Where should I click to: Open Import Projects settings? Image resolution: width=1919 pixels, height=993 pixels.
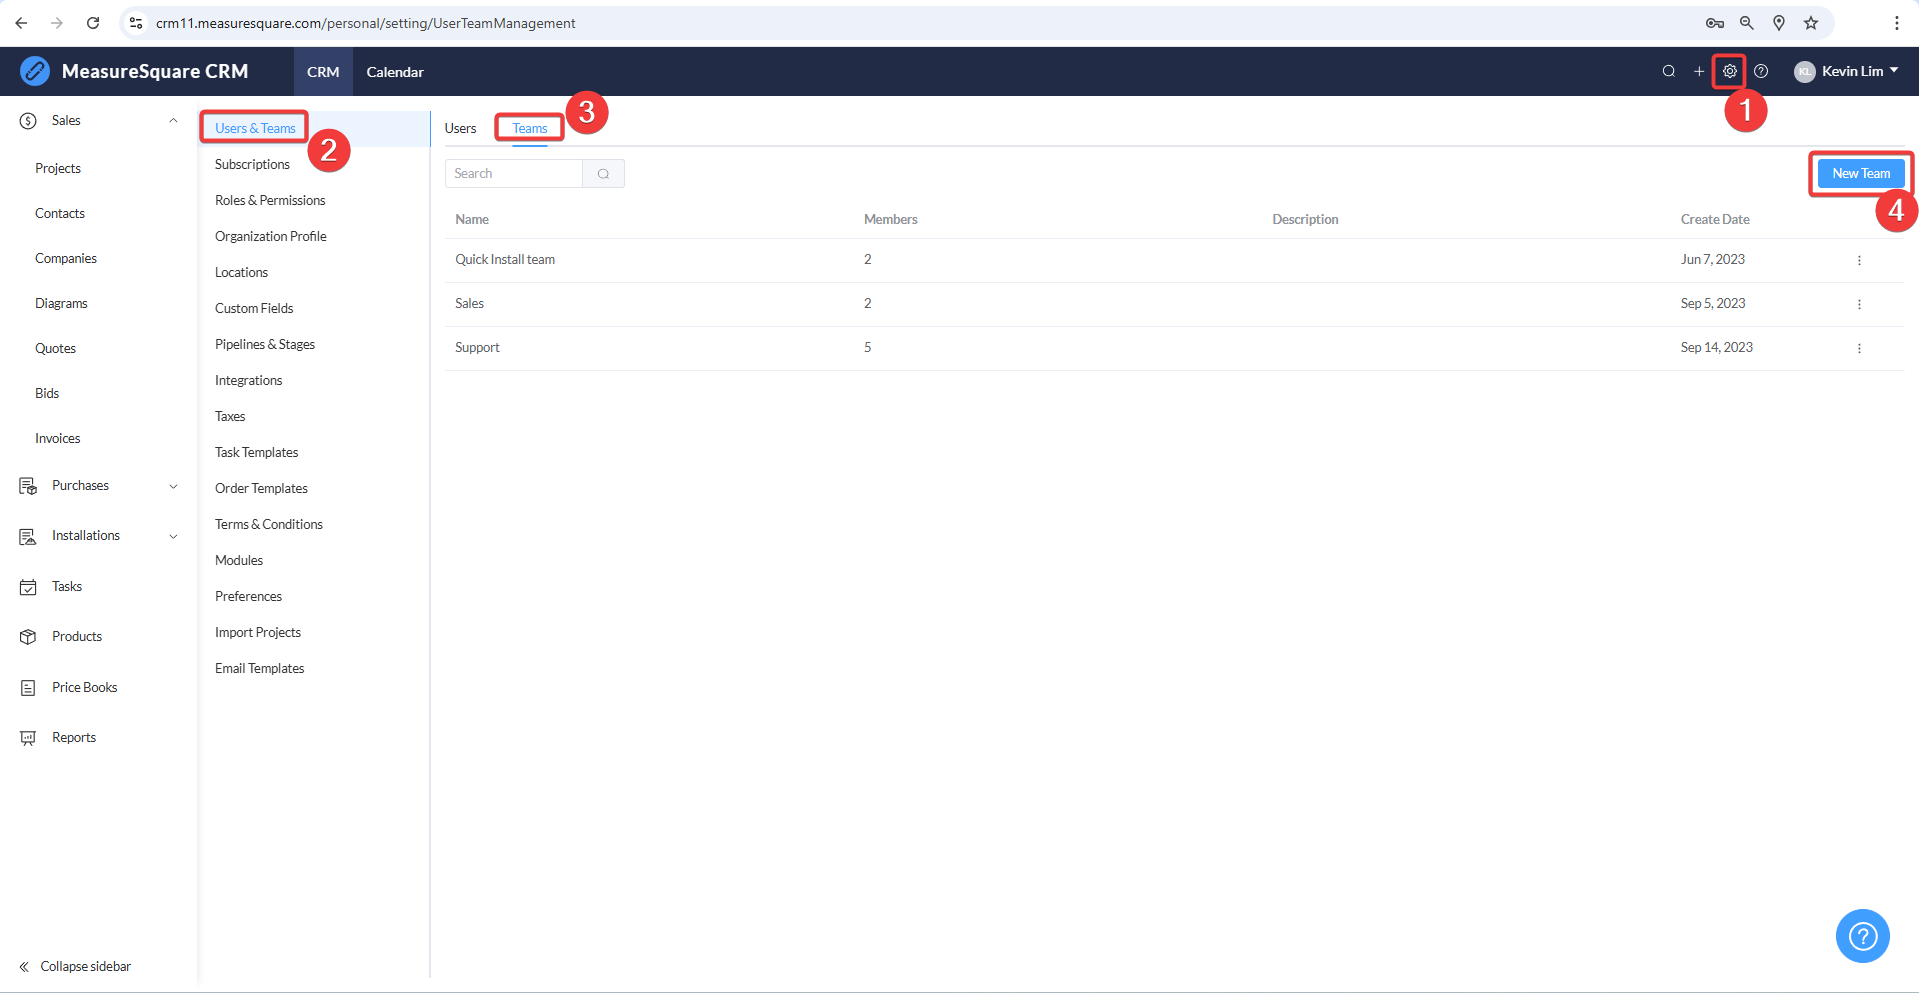[258, 632]
